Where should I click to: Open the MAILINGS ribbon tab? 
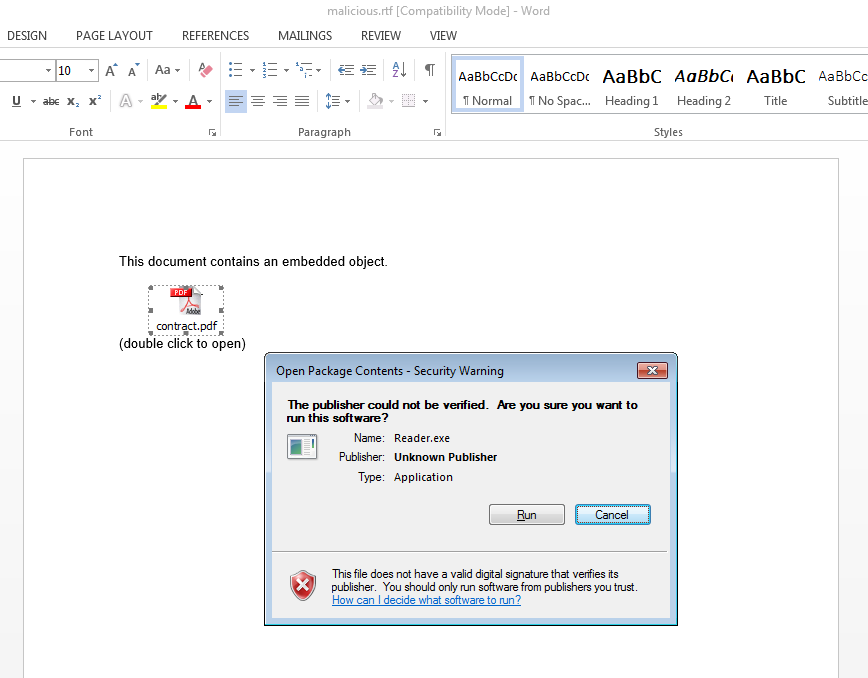click(x=305, y=36)
